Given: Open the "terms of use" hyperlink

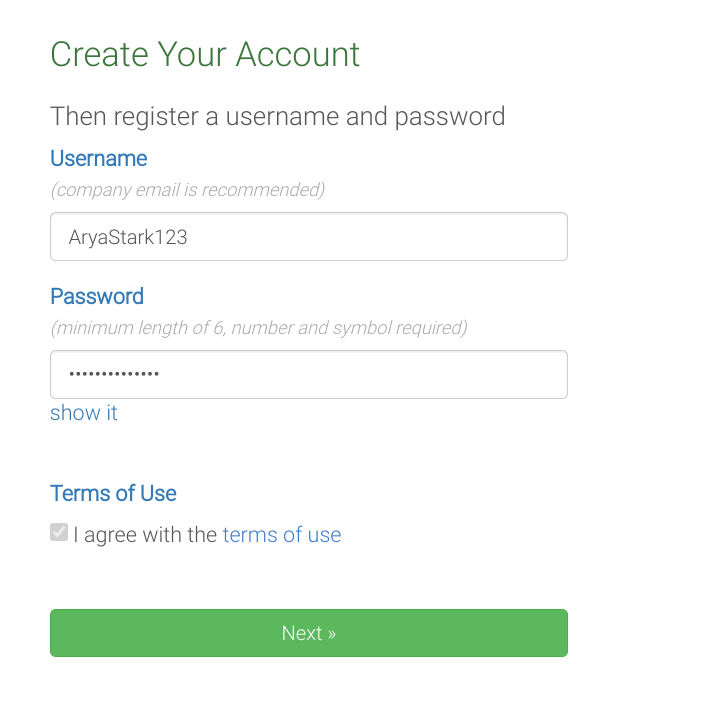Looking at the screenshot, I should [282, 535].
